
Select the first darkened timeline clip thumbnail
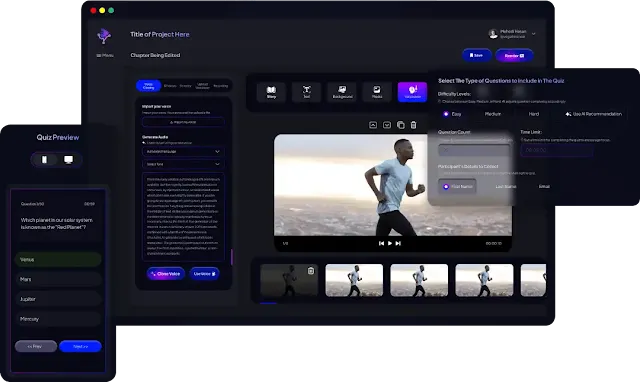(x=289, y=280)
